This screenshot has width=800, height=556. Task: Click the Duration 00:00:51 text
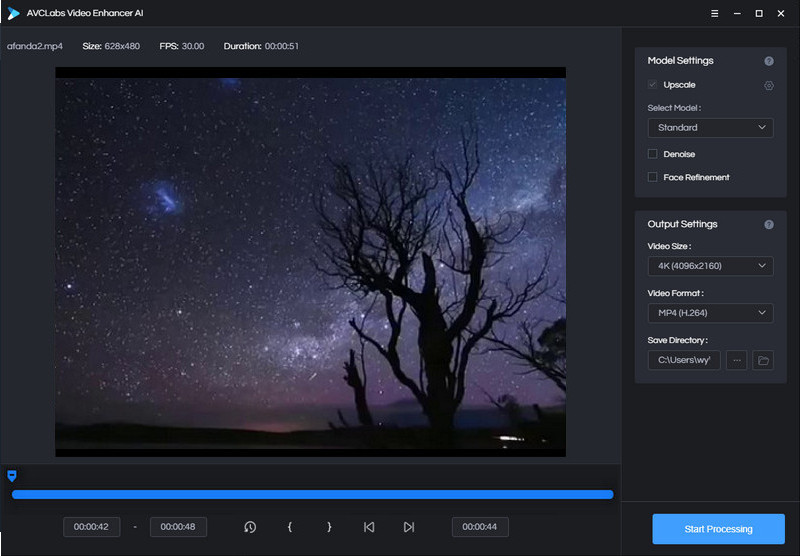[x=261, y=46]
